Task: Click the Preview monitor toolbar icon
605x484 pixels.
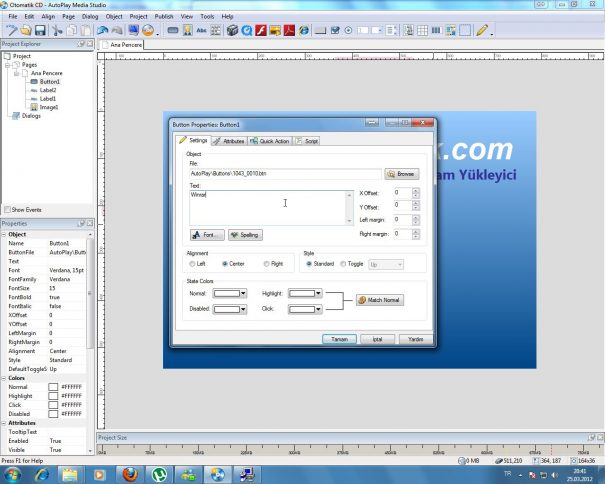Action: tap(134, 30)
